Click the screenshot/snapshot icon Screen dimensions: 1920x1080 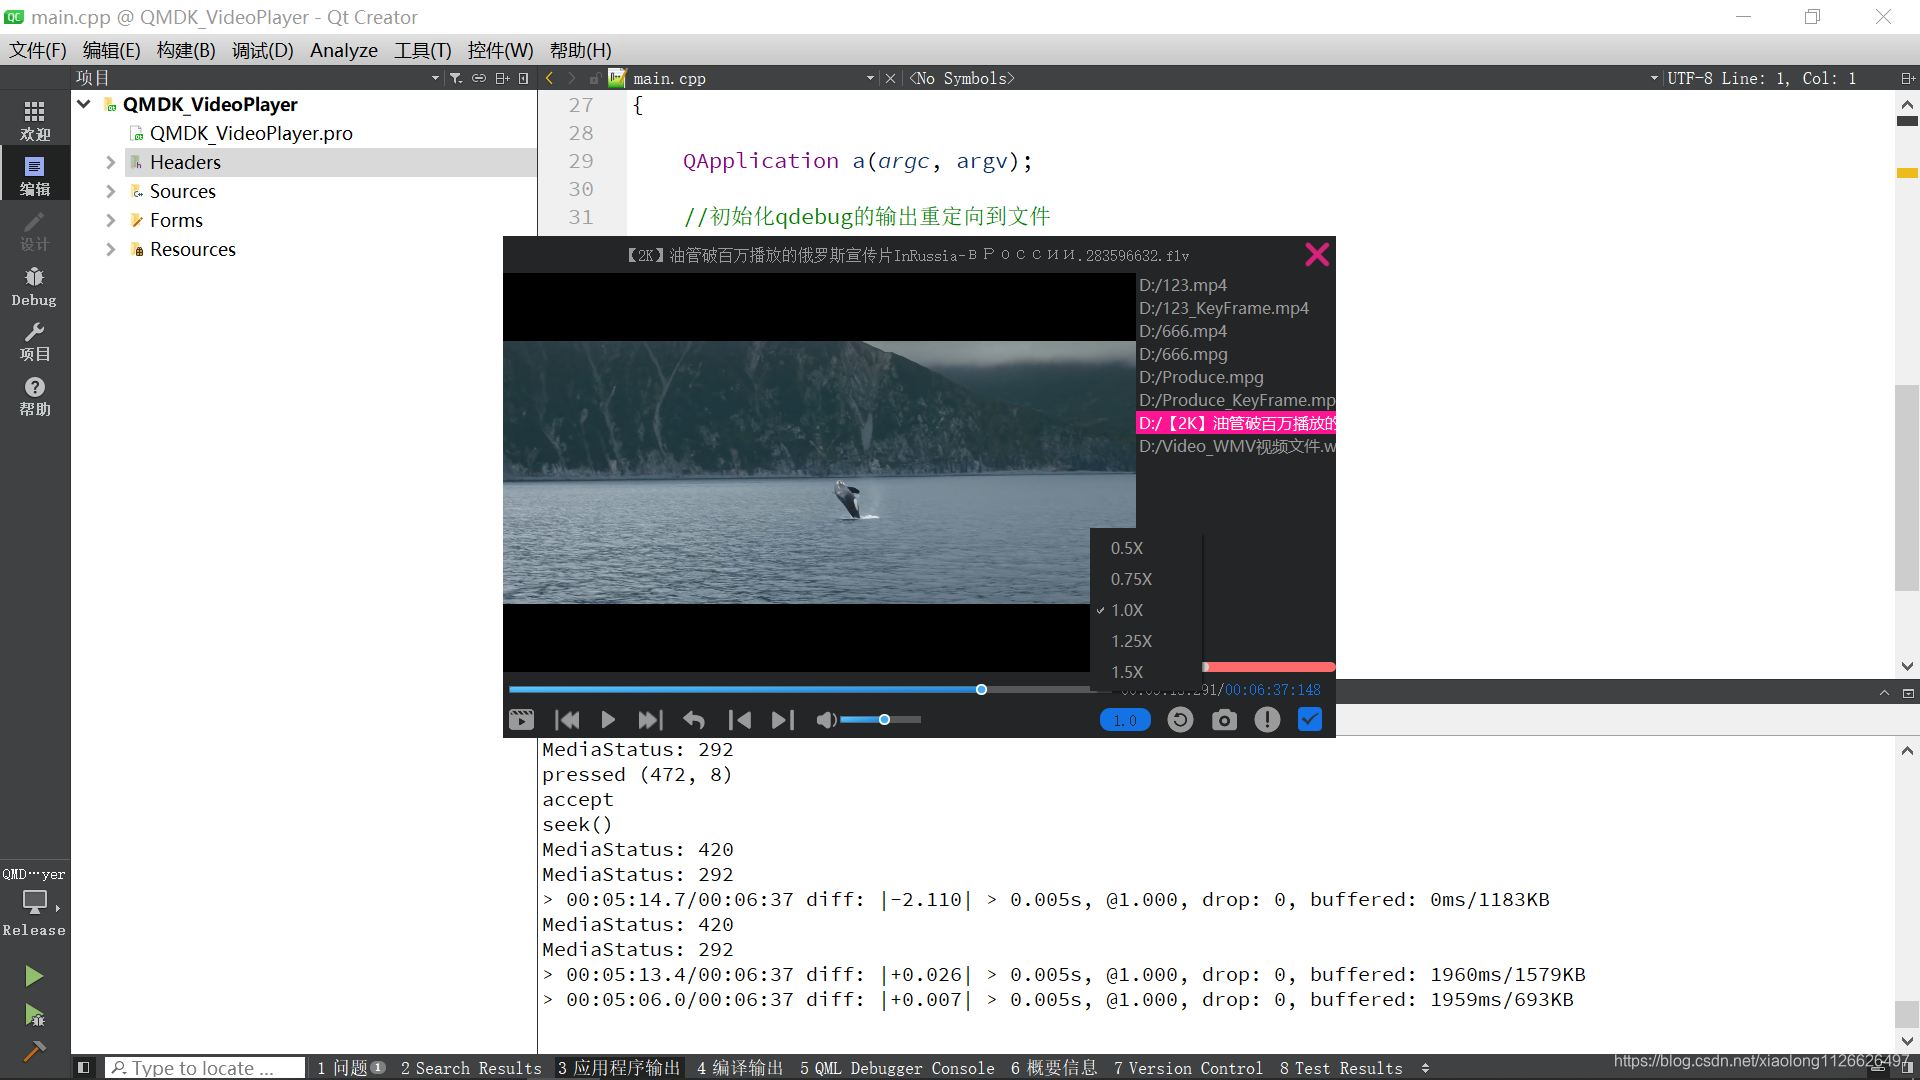(1222, 719)
